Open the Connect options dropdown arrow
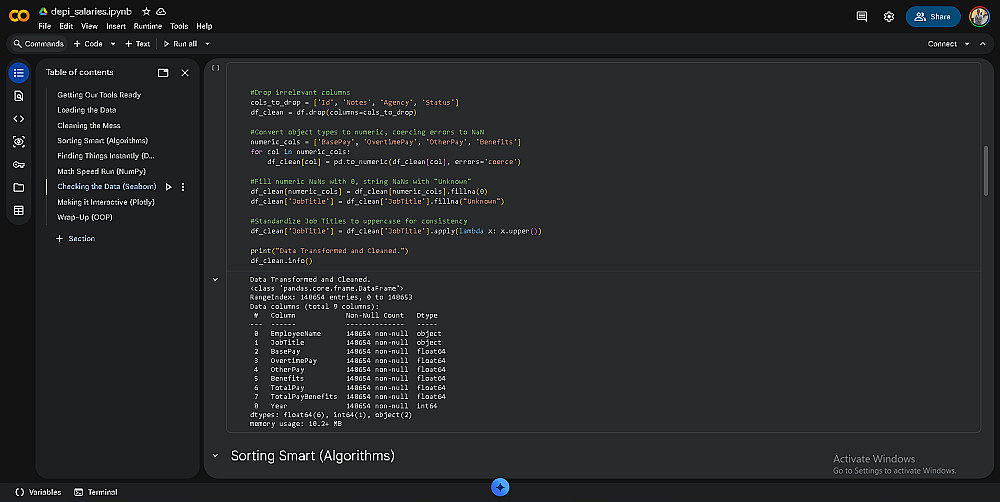Viewport: 1000px width, 502px height. pyautogui.click(x=967, y=44)
